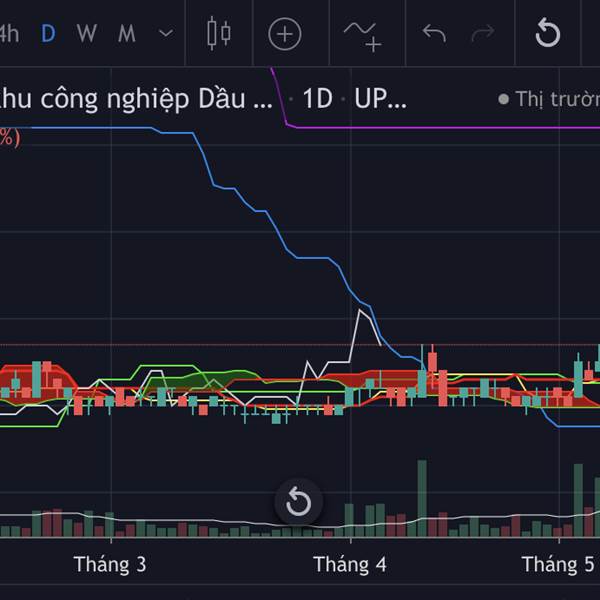Click the 'UP...' exchange label
The height and width of the screenshot is (600, 600).
(x=380, y=99)
